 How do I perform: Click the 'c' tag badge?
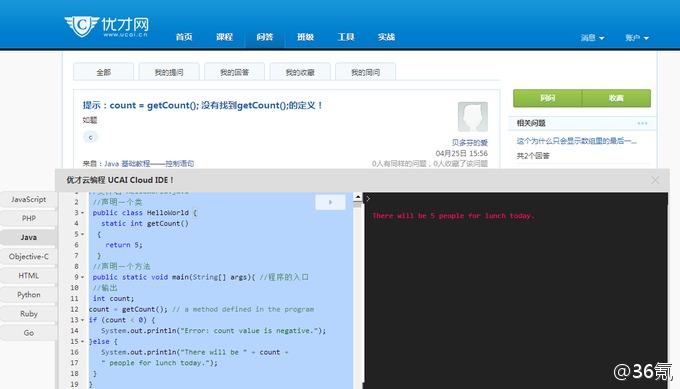tap(90, 137)
